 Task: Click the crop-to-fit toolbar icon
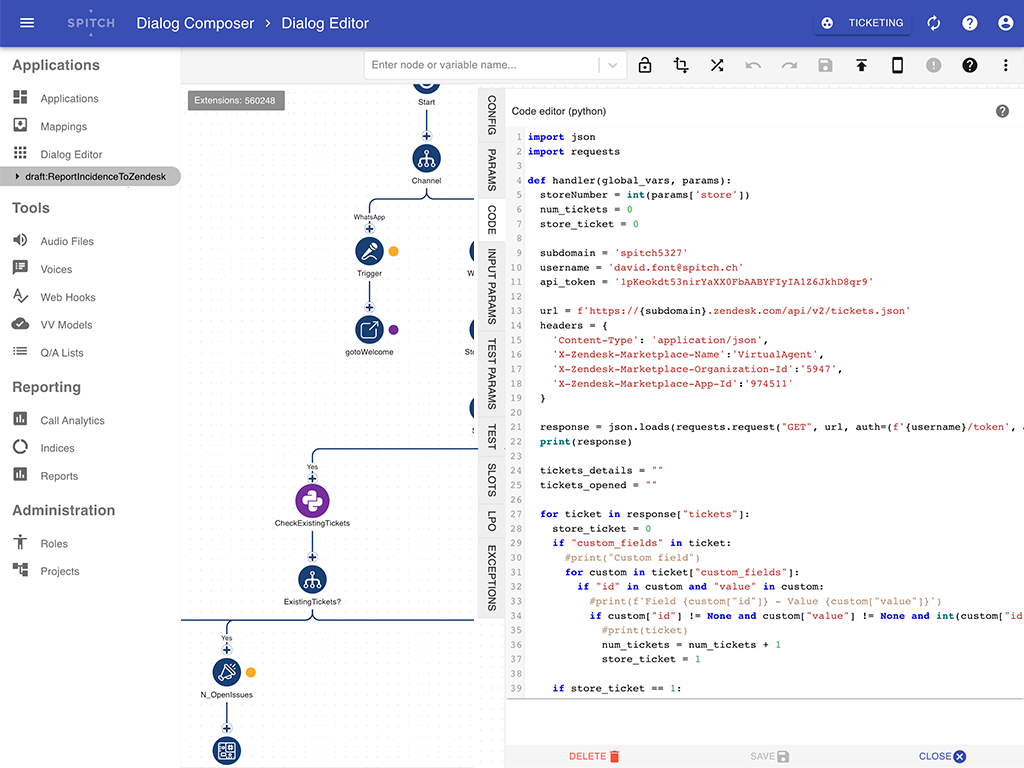(x=681, y=64)
